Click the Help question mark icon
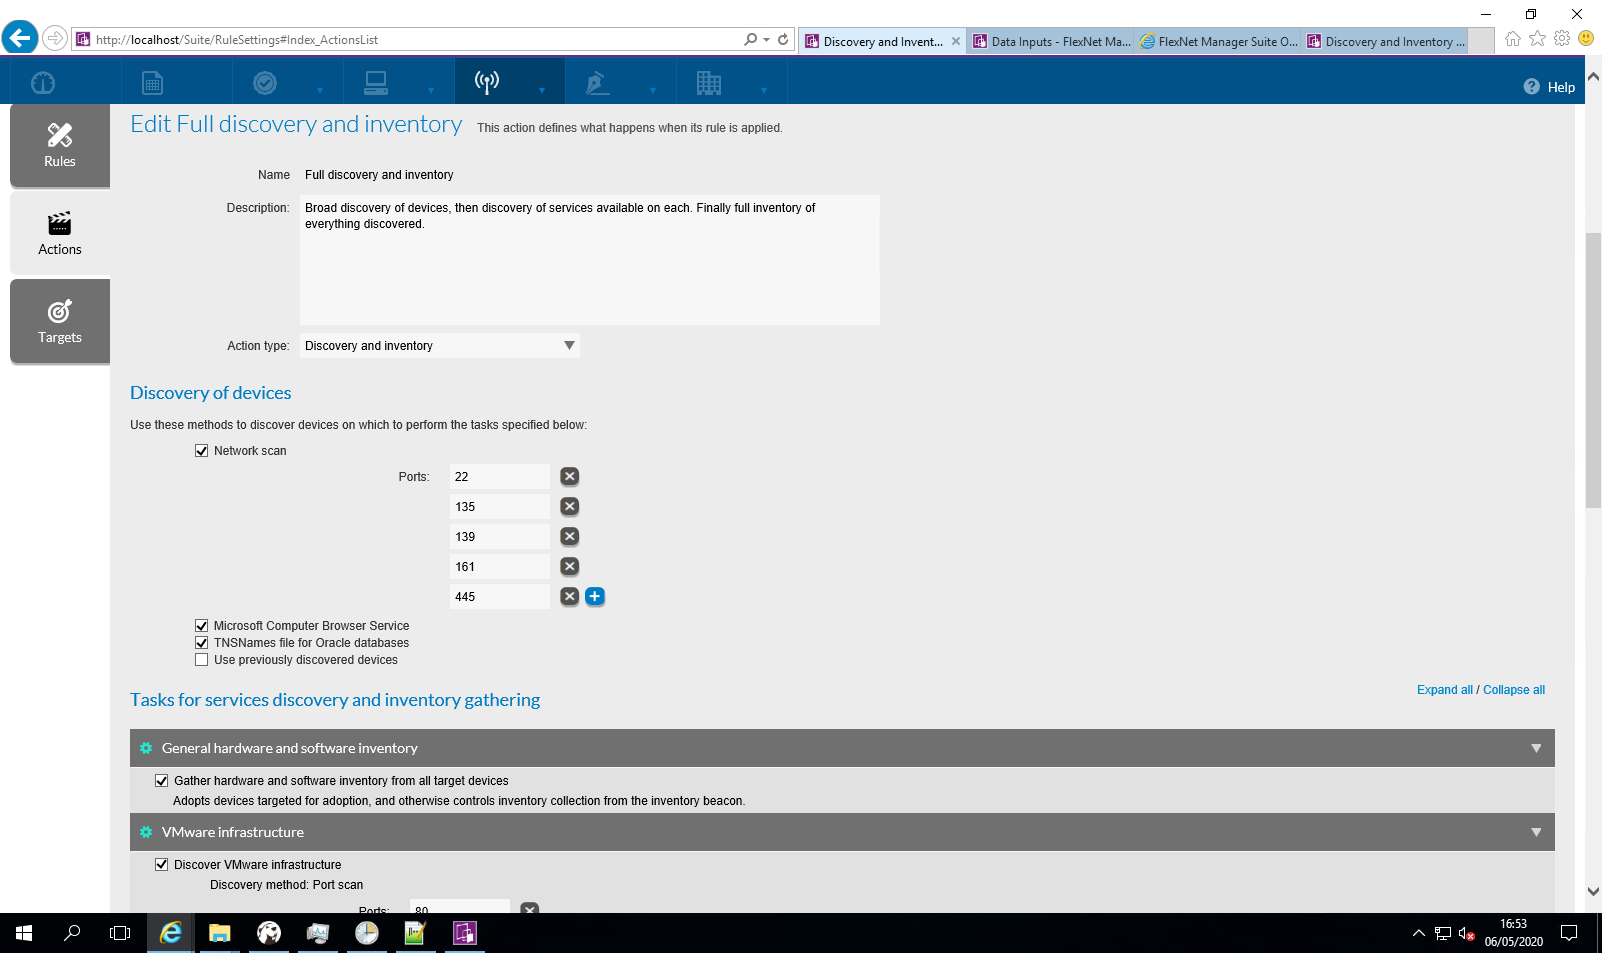 point(1531,87)
